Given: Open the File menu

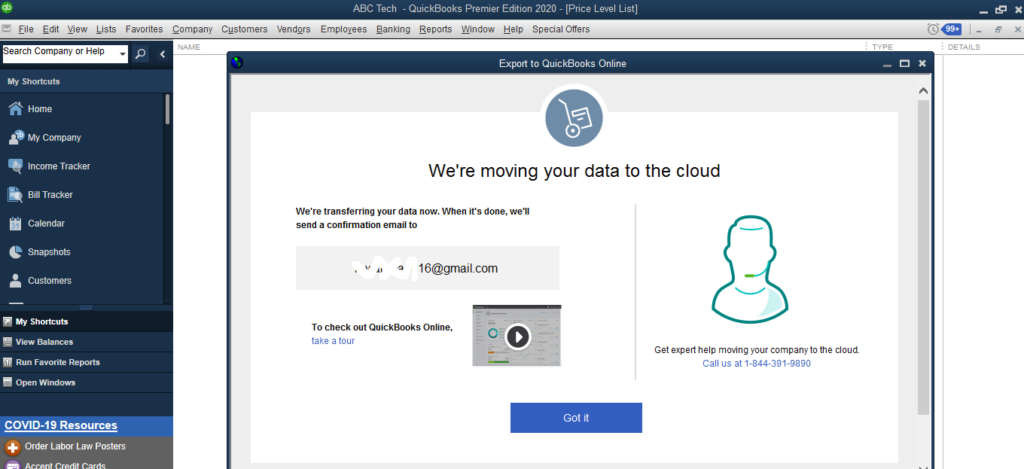Looking at the screenshot, I should point(26,29).
